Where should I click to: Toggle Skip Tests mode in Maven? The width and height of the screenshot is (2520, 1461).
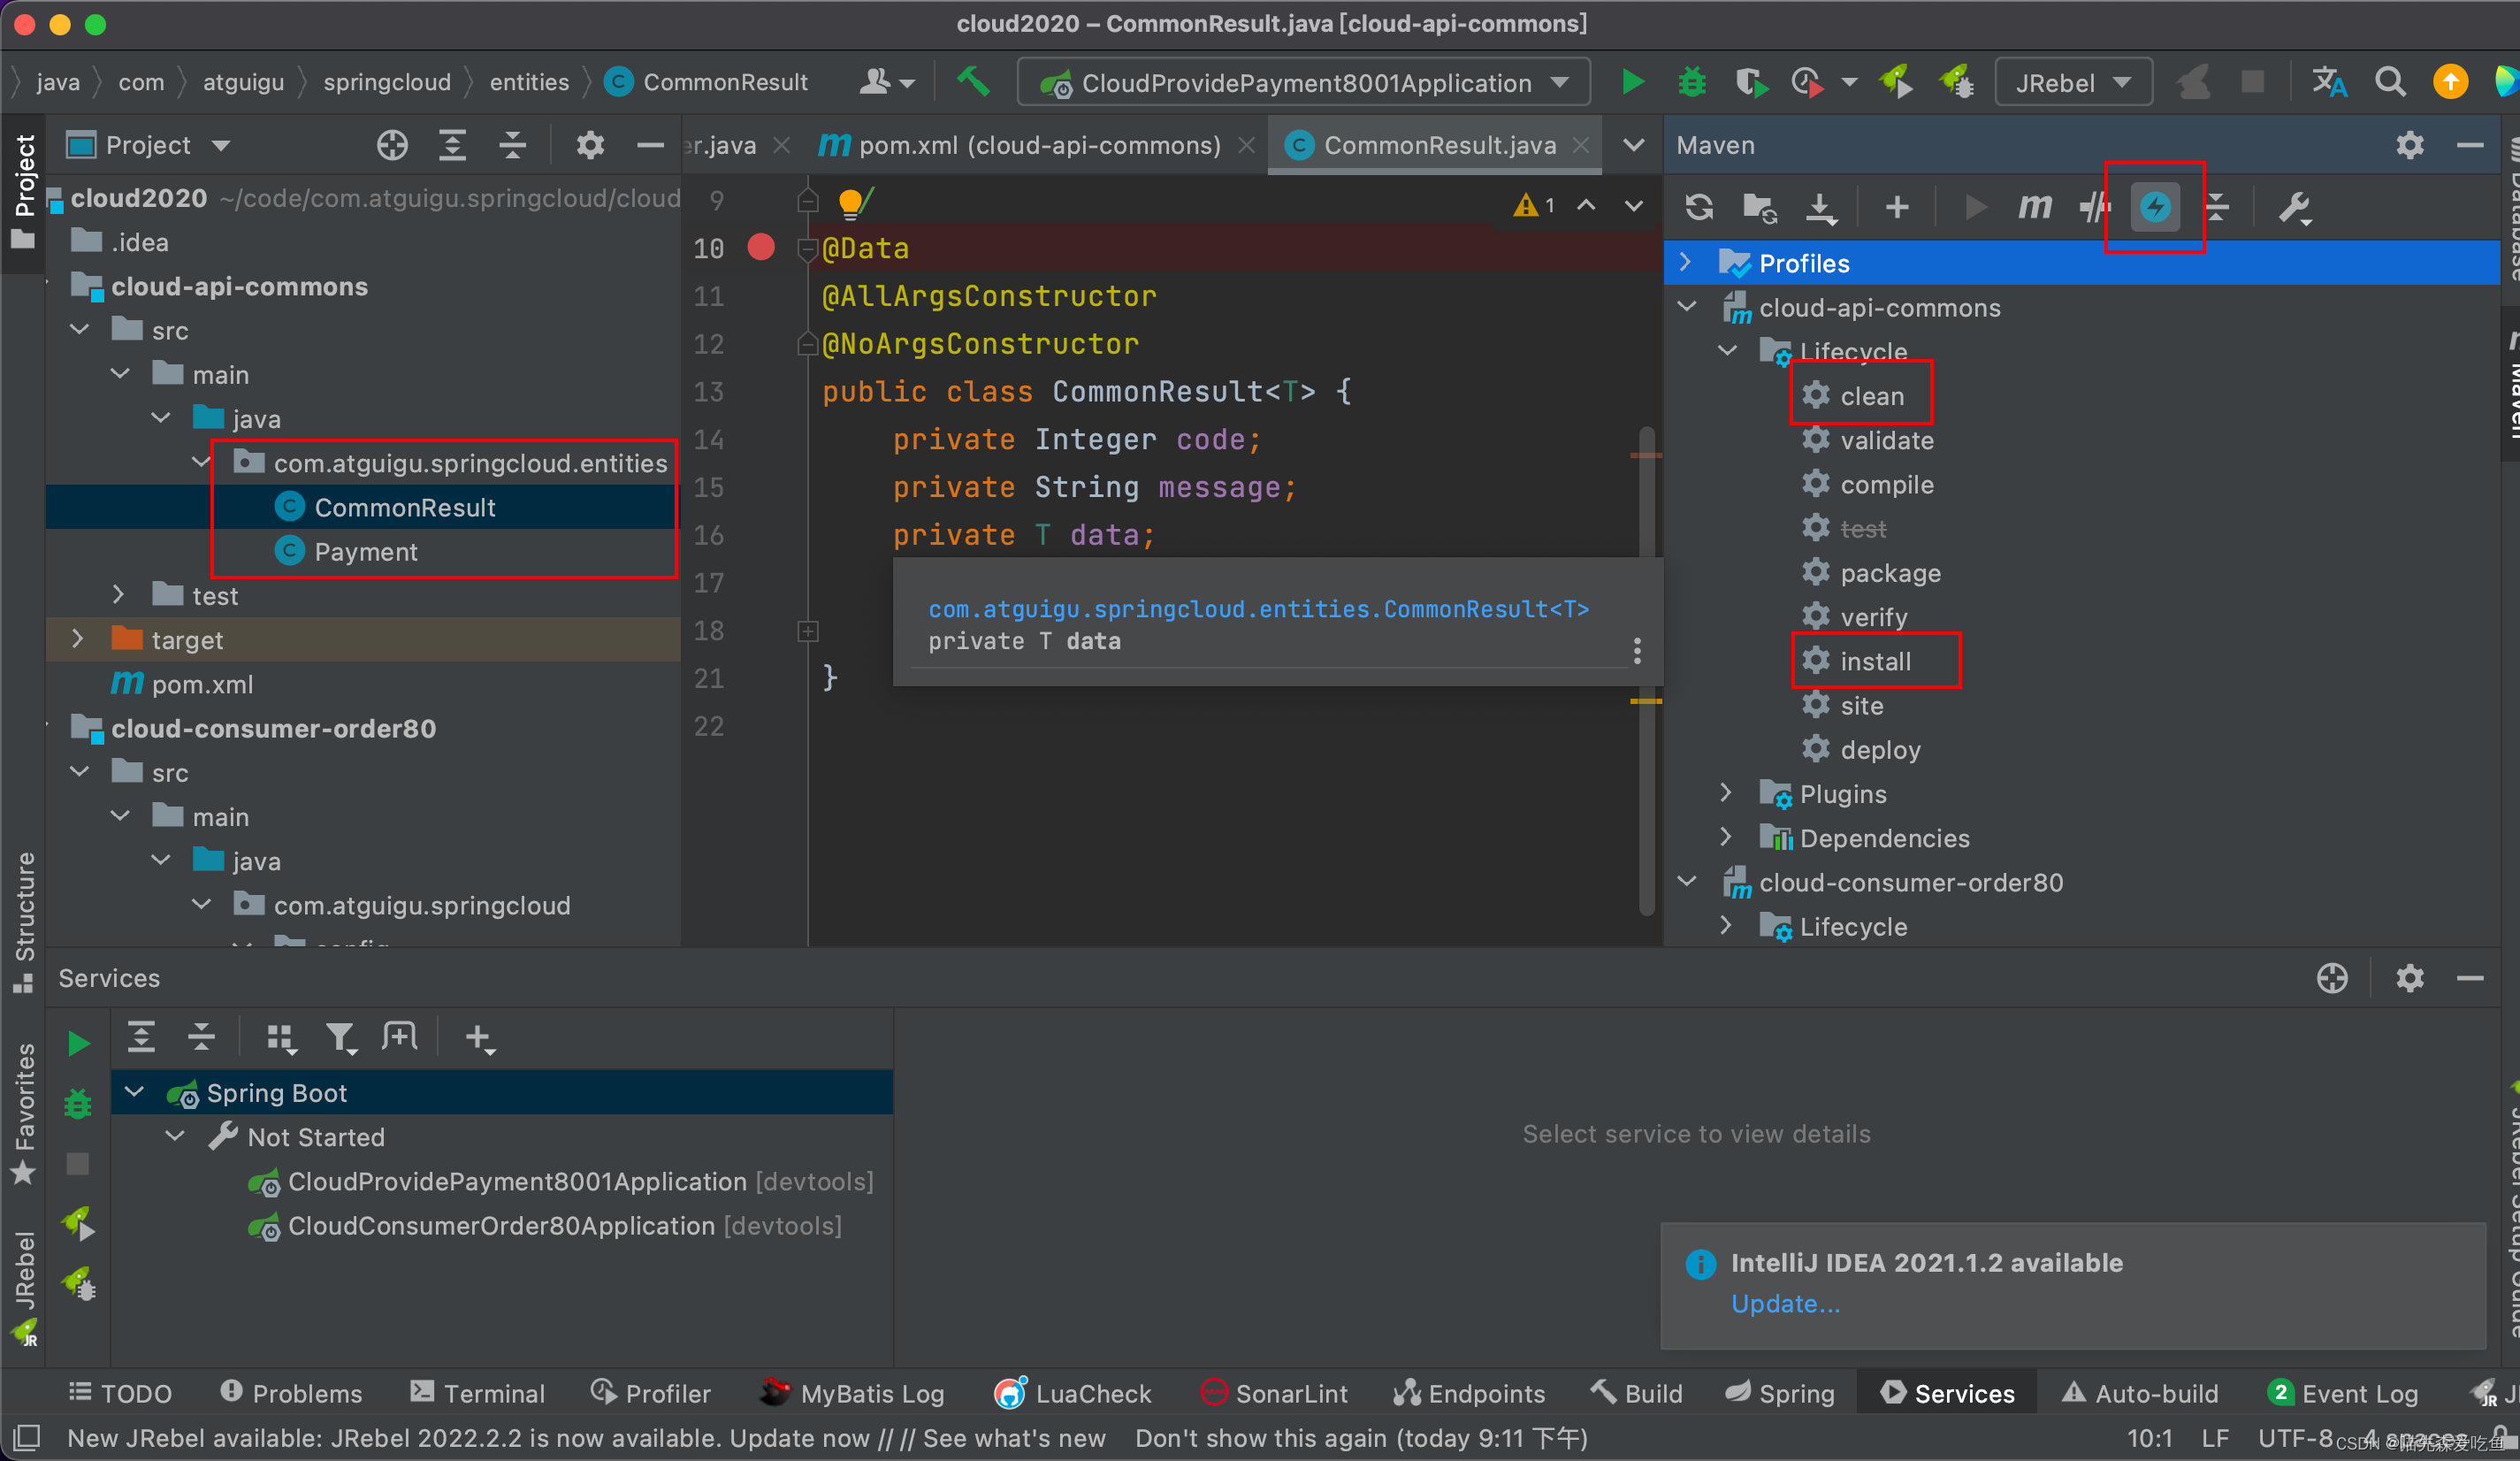2155,207
